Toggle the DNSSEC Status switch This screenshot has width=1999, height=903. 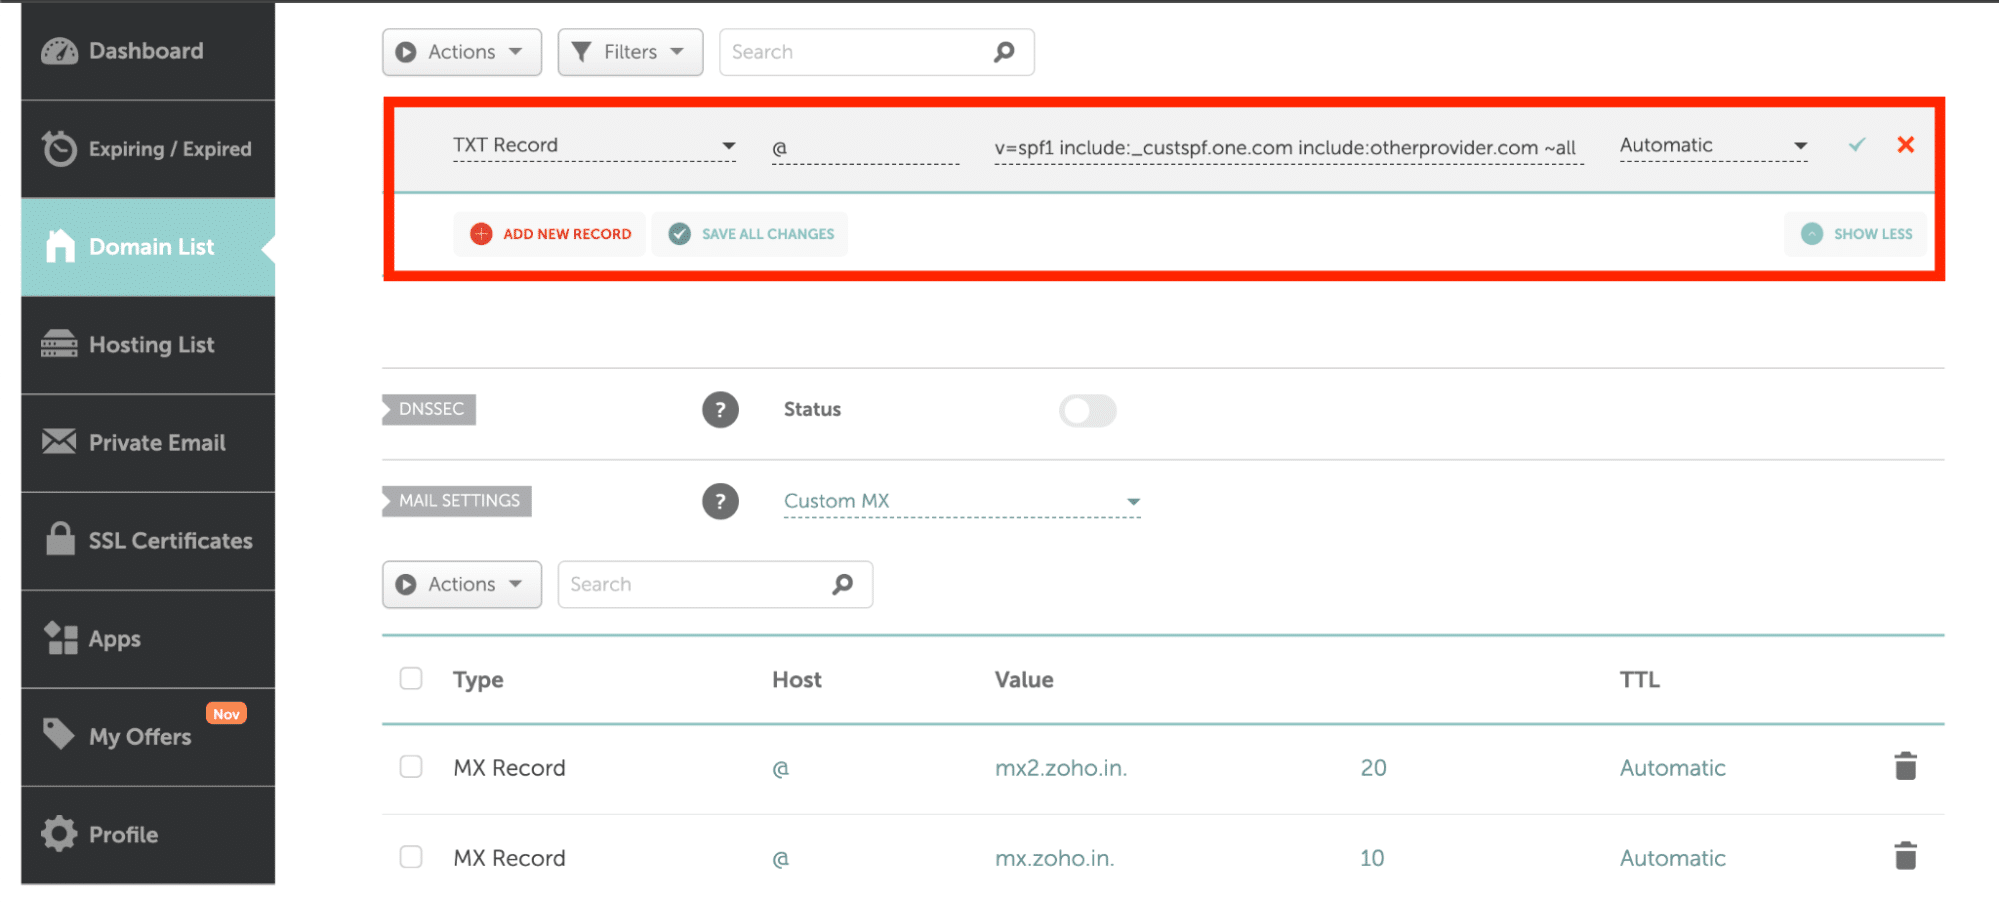pos(1087,410)
